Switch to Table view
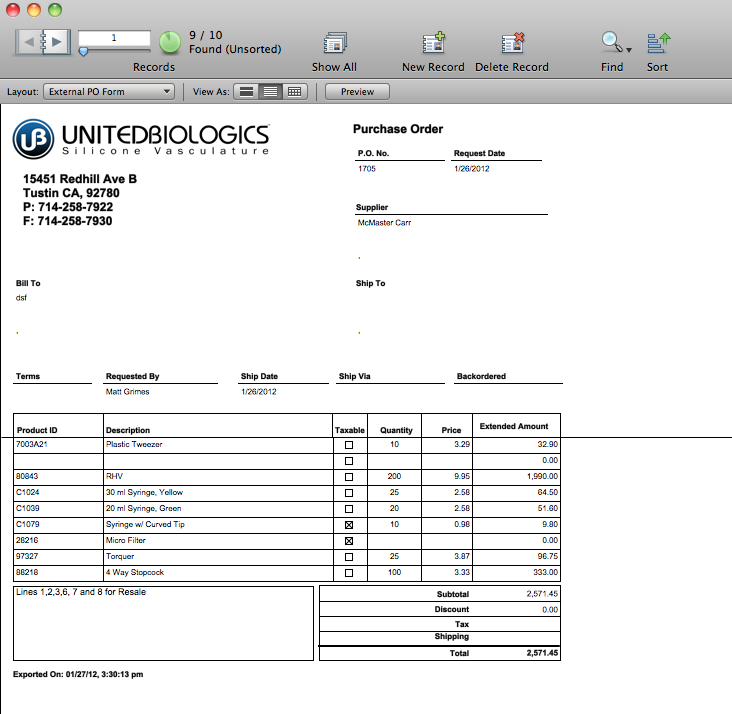 (294, 92)
